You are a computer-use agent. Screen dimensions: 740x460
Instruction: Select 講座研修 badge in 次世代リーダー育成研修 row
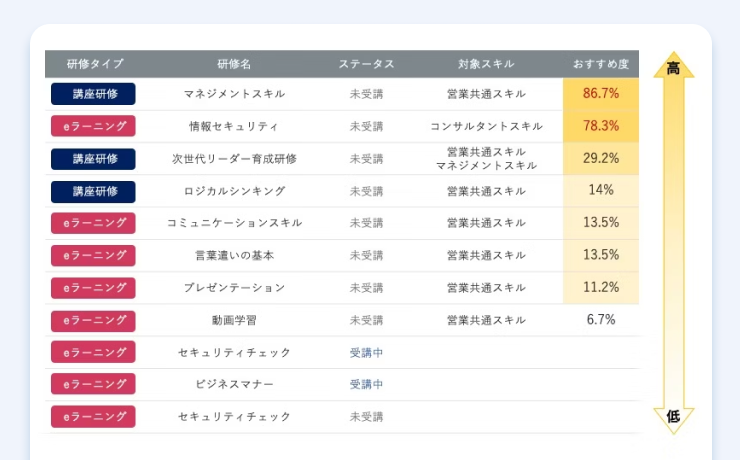[93, 159]
